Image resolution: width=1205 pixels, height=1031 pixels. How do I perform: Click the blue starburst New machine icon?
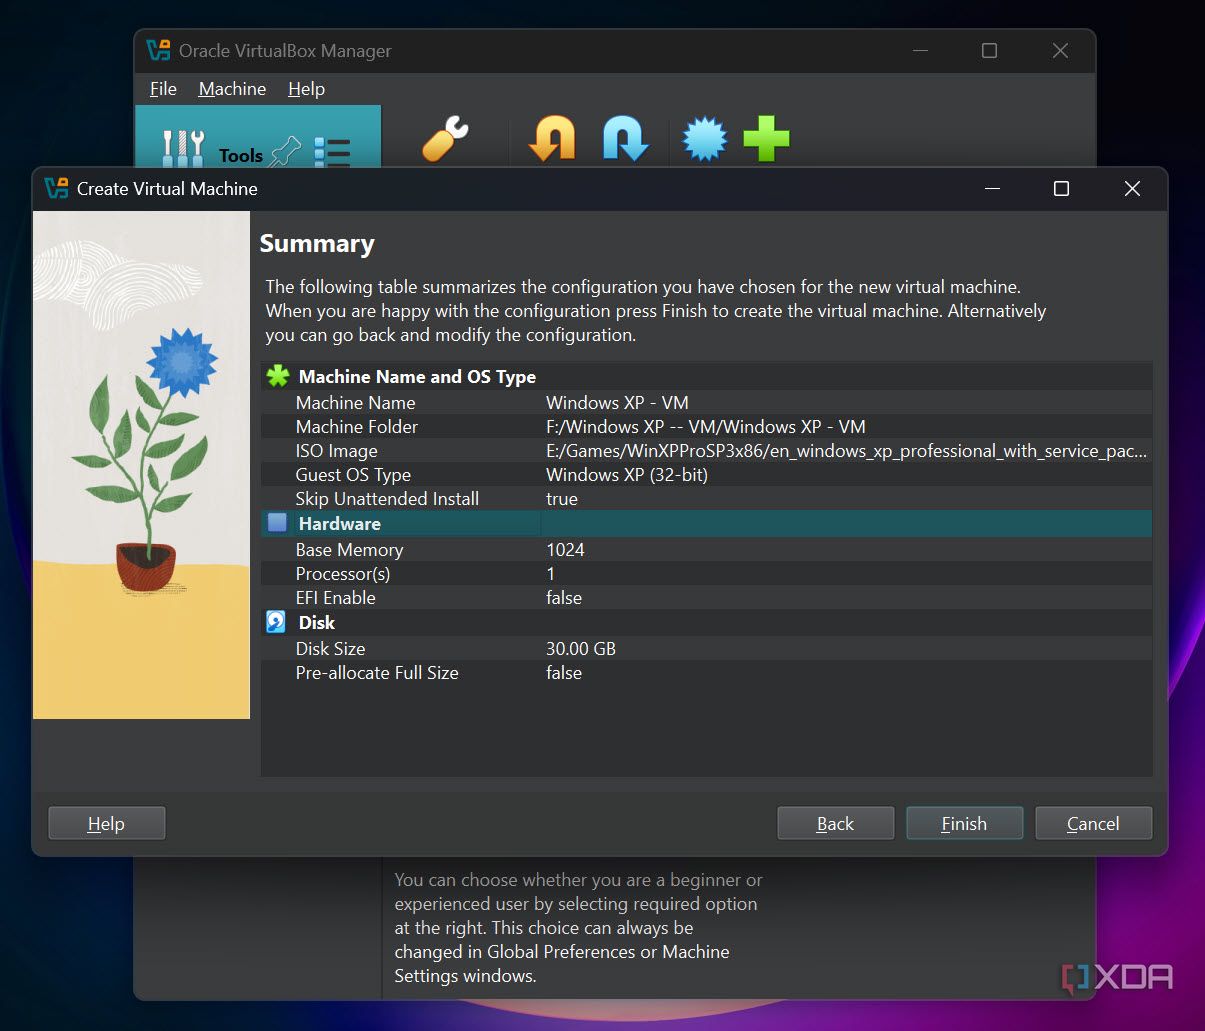point(704,139)
